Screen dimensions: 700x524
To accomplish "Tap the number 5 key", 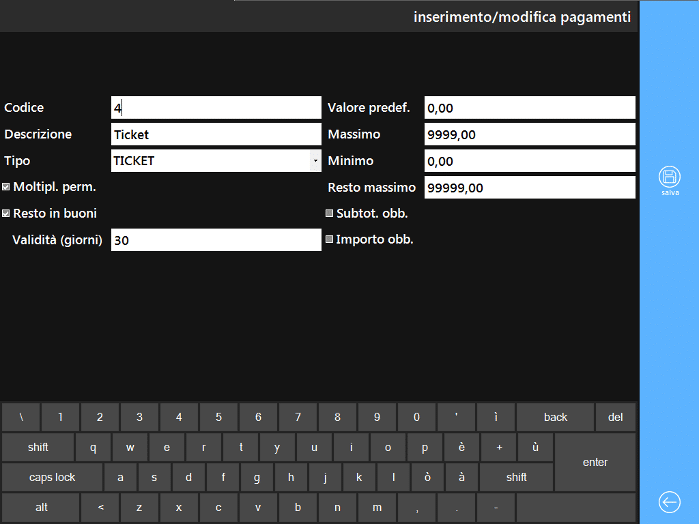I will (219, 417).
